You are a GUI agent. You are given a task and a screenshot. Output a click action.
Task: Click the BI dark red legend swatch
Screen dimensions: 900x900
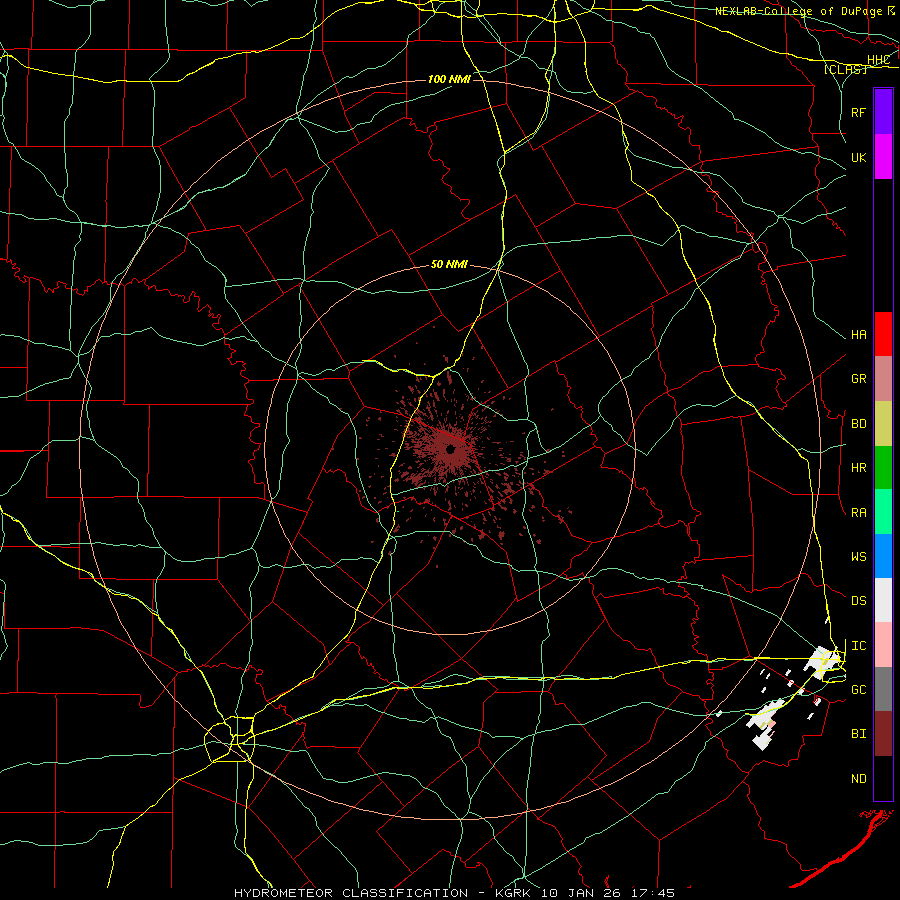coord(883,734)
